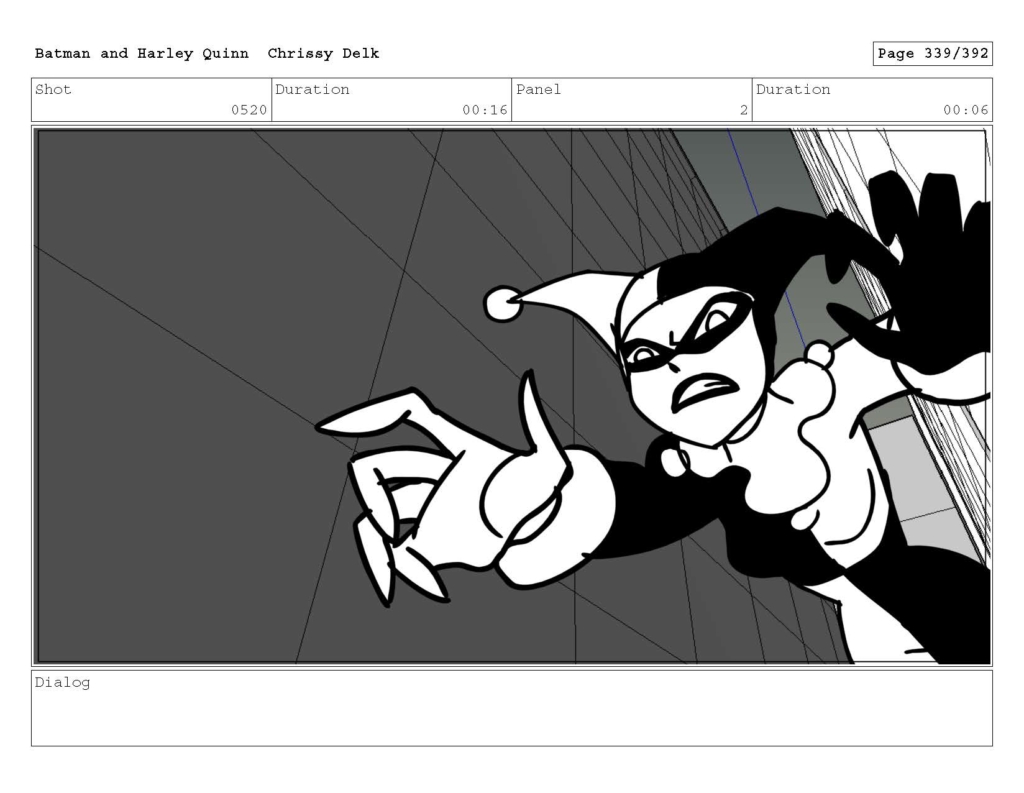Click the 'Page 339/392' indicator box
This screenshot has width=1024, height=793.
933,54
